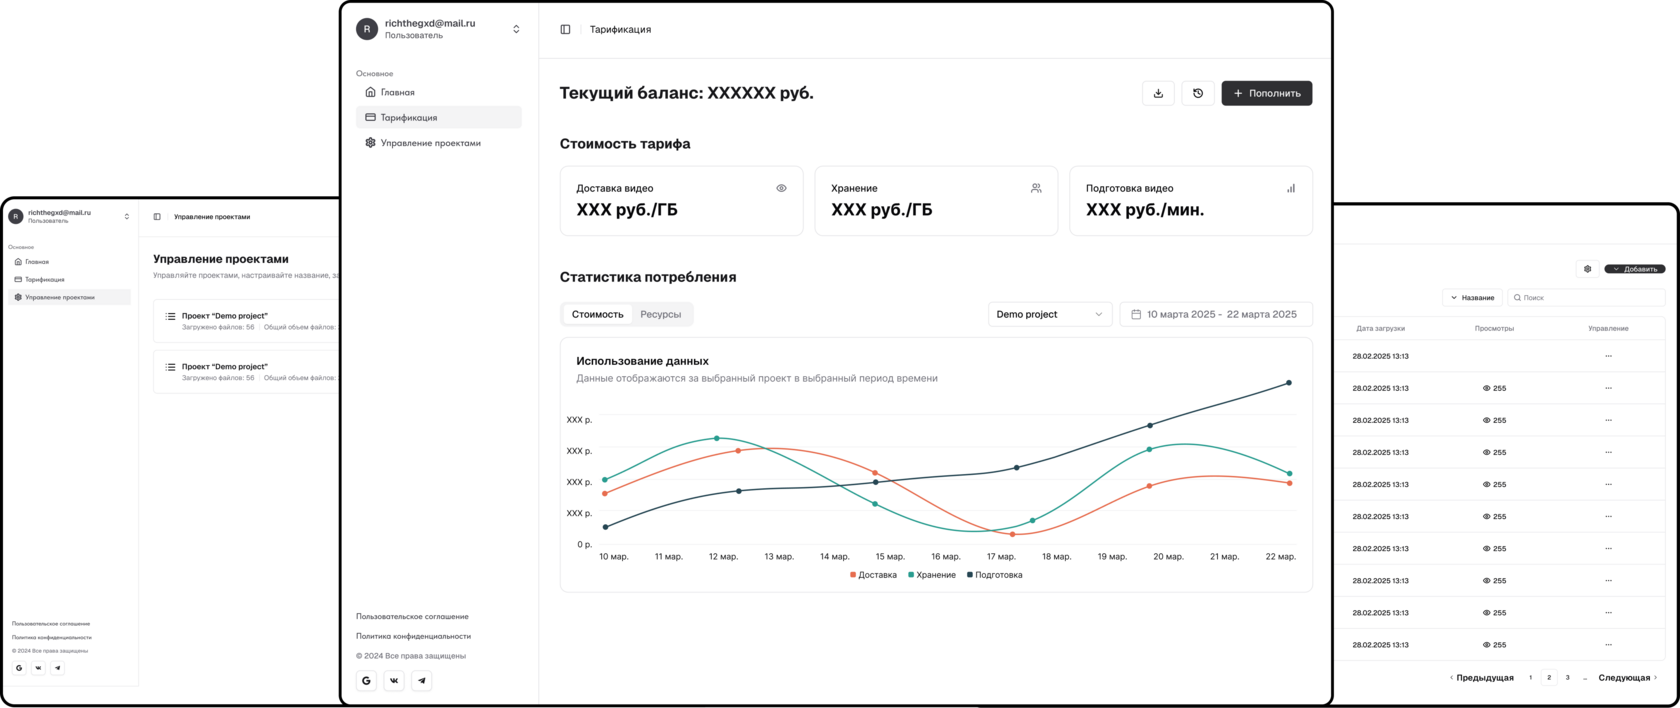Click the download icon button near balance
The width and height of the screenshot is (1680, 708).
pos(1158,93)
